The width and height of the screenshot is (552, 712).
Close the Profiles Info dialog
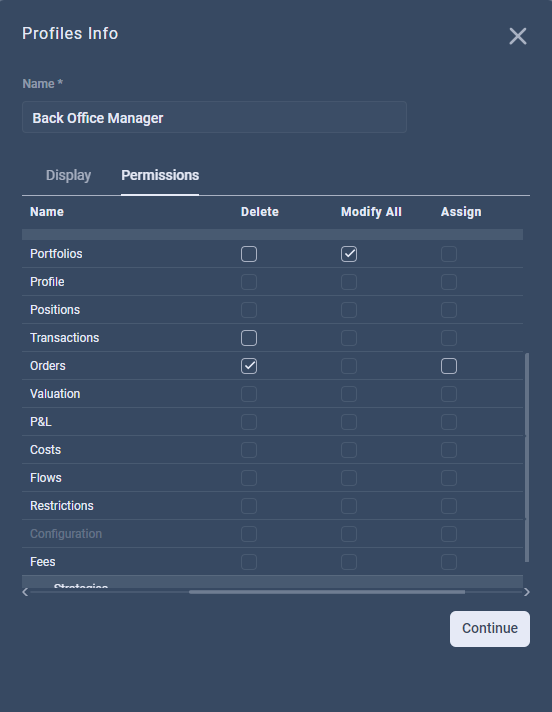pos(518,36)
